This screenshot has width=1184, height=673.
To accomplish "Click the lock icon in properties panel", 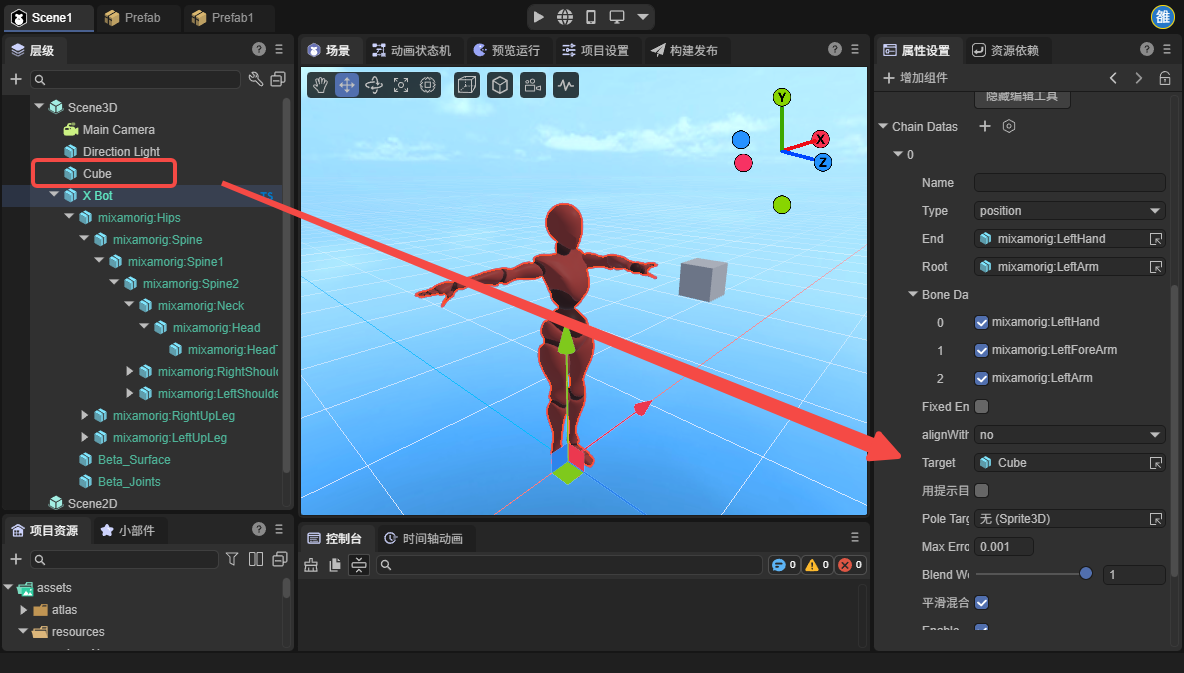I will (x=1165, y=78).
